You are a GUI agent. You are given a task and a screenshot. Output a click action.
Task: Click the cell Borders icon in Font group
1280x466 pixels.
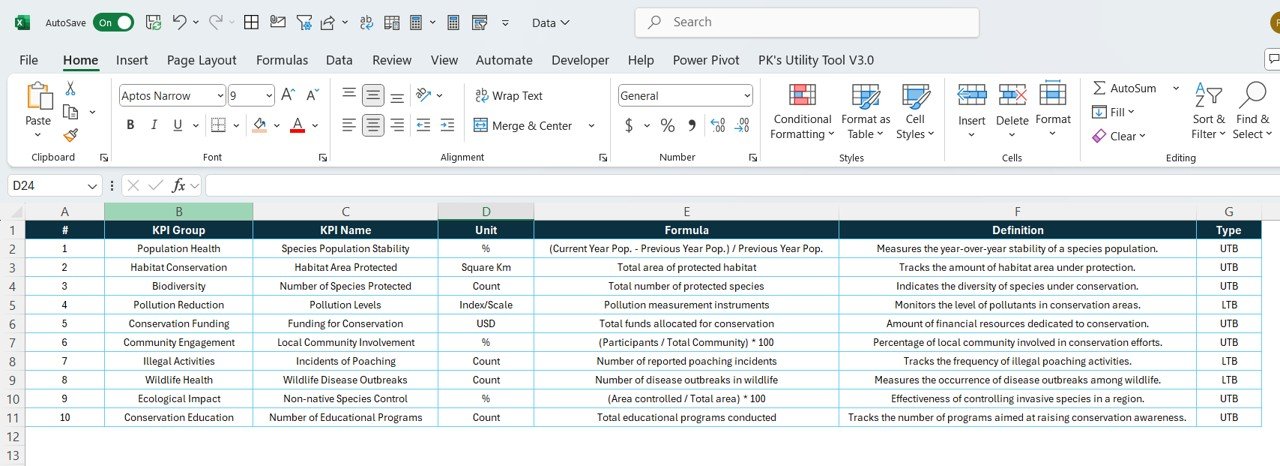[x=218, y=125]
